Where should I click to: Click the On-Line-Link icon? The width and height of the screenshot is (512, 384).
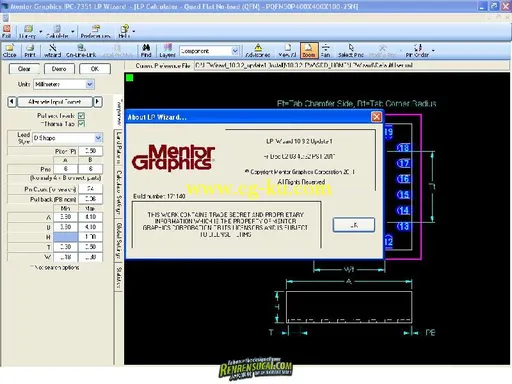coord(81,51)
